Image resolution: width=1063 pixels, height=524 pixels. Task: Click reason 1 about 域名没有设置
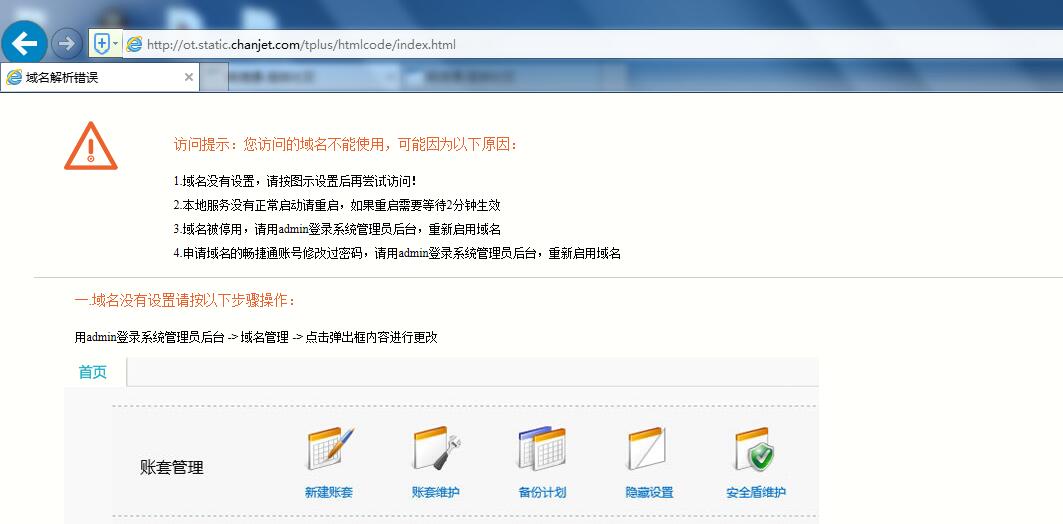295,182
